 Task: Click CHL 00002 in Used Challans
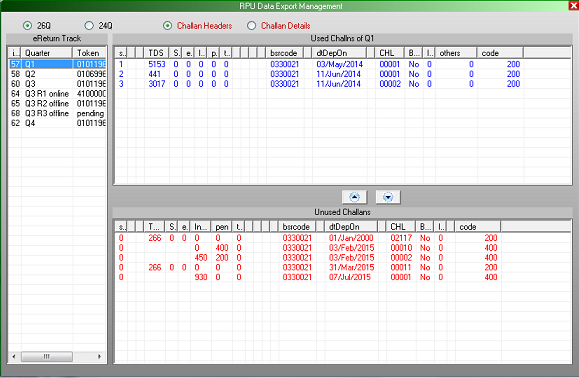[x=390, y=84]
